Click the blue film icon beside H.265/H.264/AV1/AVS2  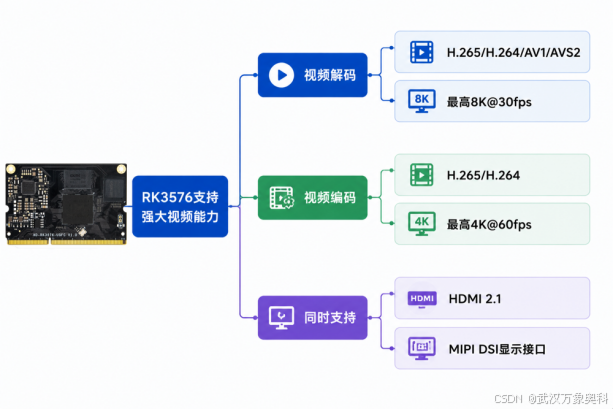pos(421,52)
